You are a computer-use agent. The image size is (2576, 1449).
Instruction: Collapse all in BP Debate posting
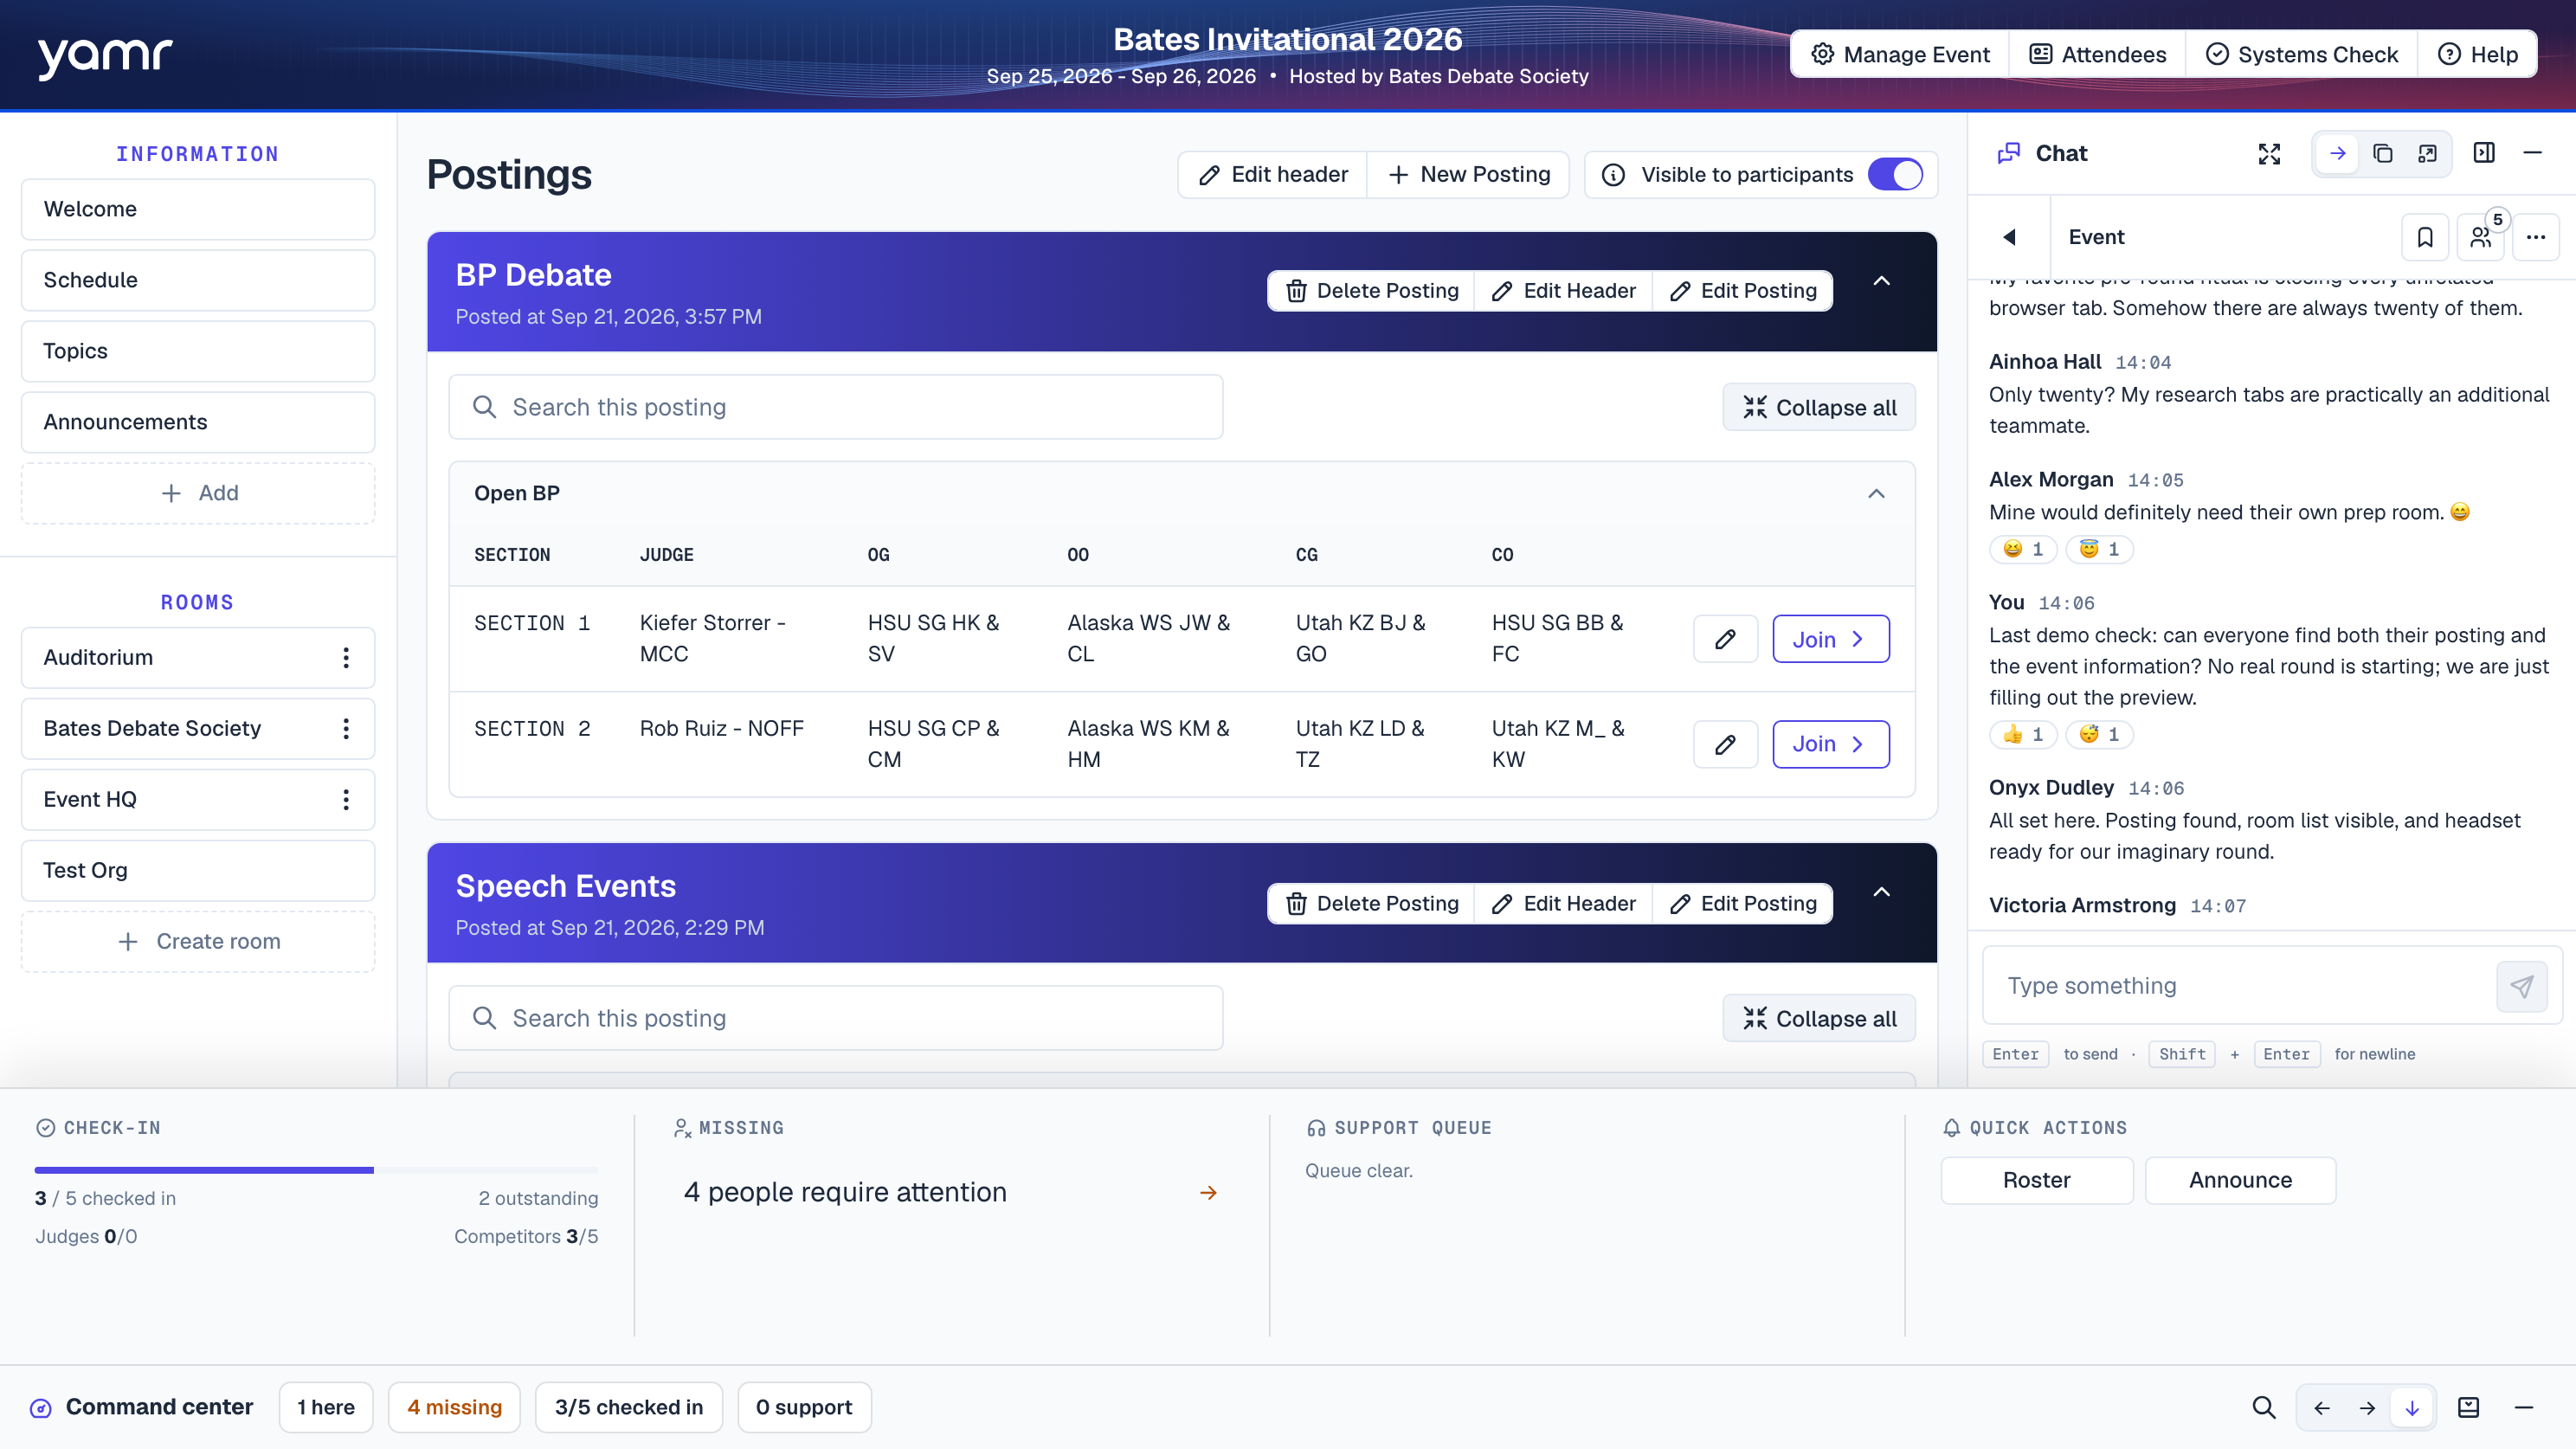[1819, 408]
